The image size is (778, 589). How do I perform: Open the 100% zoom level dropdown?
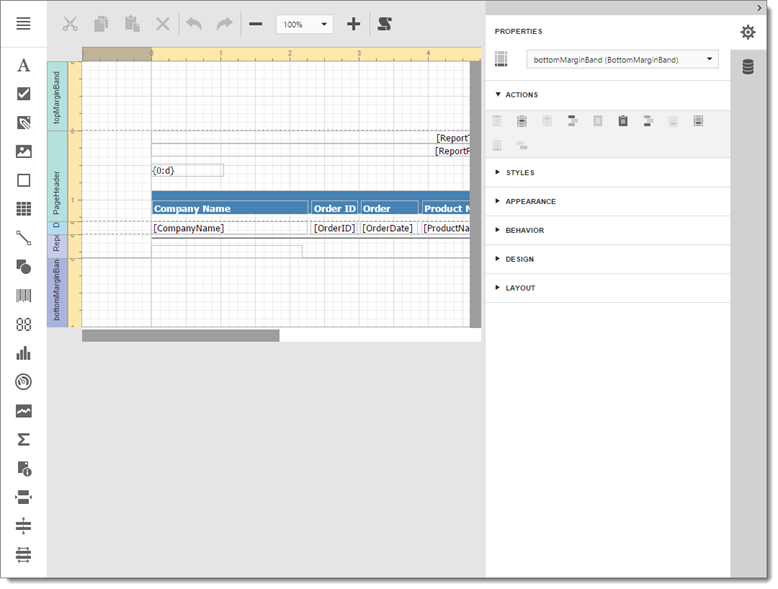pyautogui.click(x=305, y=24)
